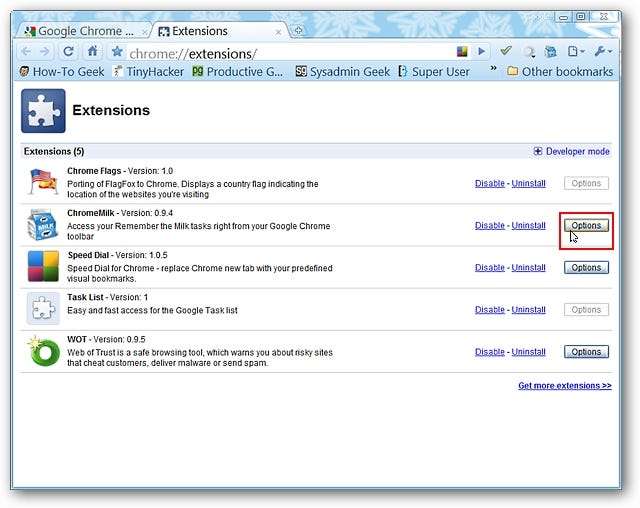The width and height of the screenshot is (640, 508).
Task: Click the Chrome Flags extension icon
Action: pos(44,182)
